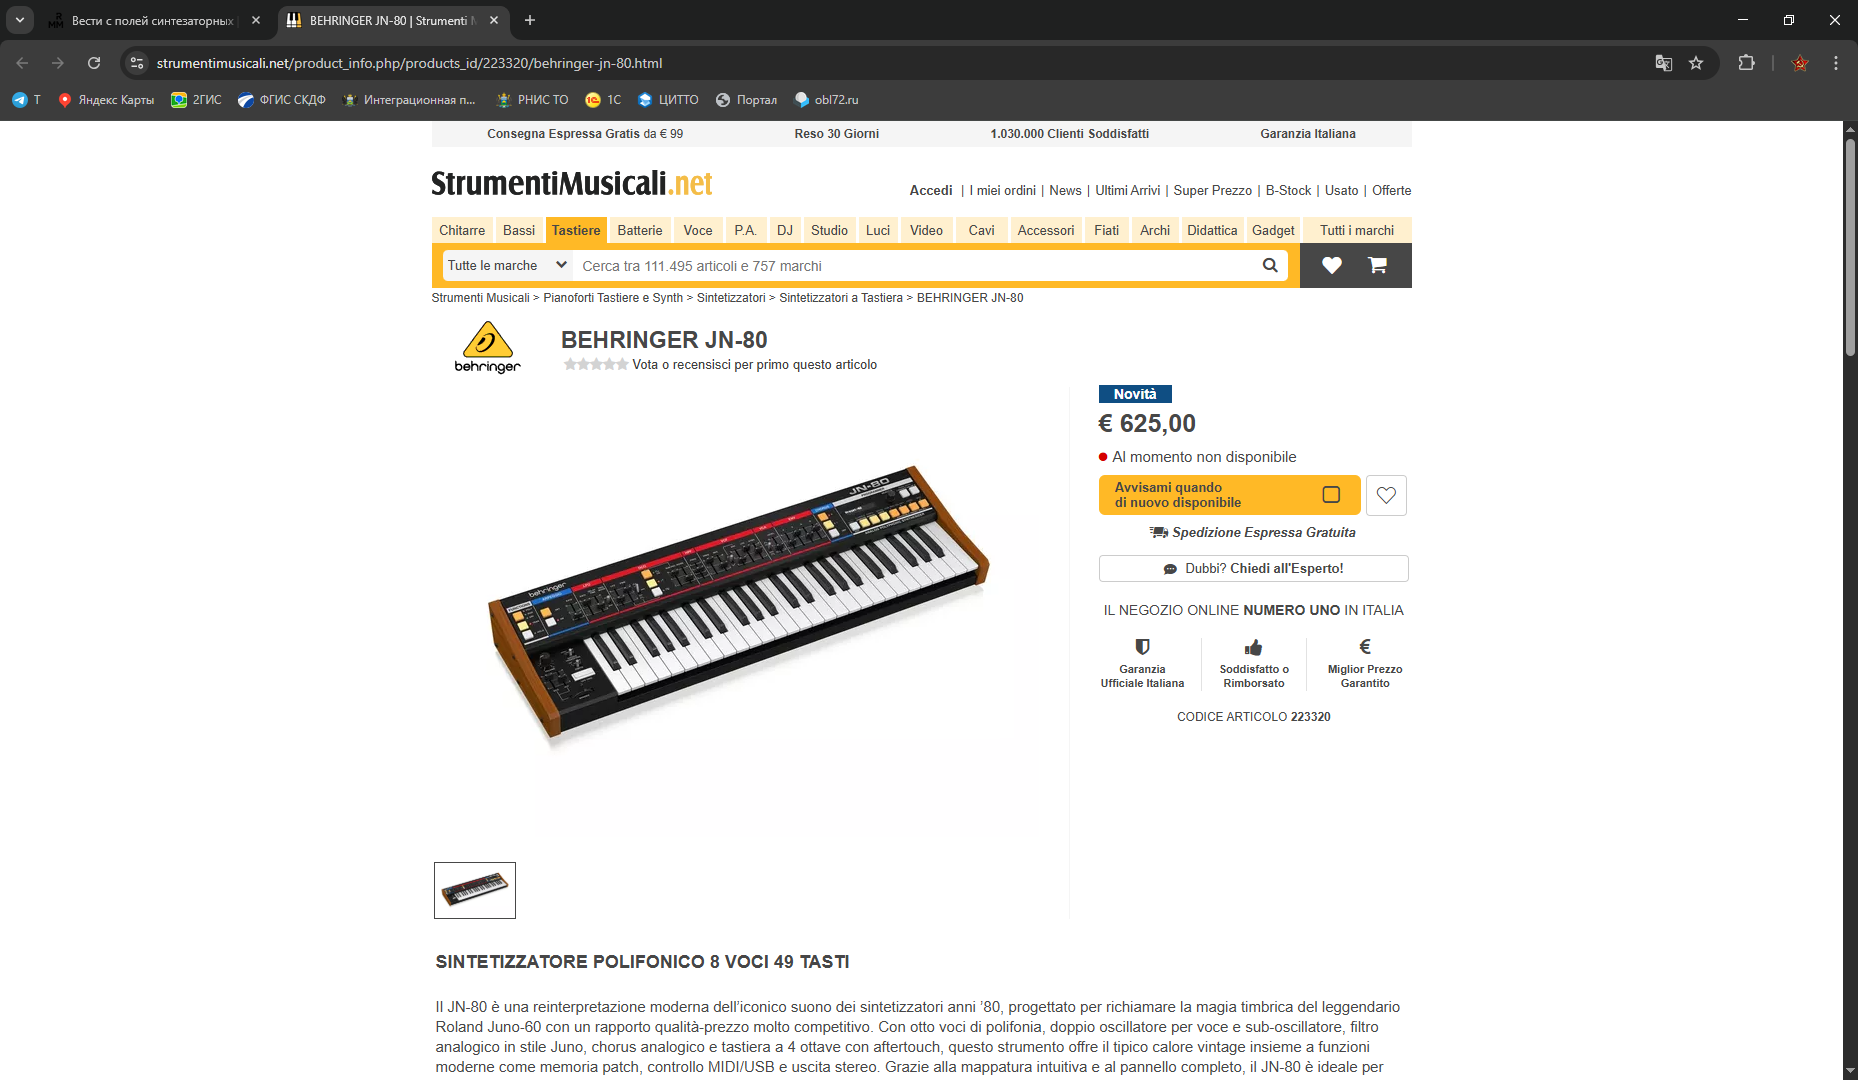Select the Tastiere category tab
Viewport: 1858px width, 1080px height.
(x=576, y=230)
